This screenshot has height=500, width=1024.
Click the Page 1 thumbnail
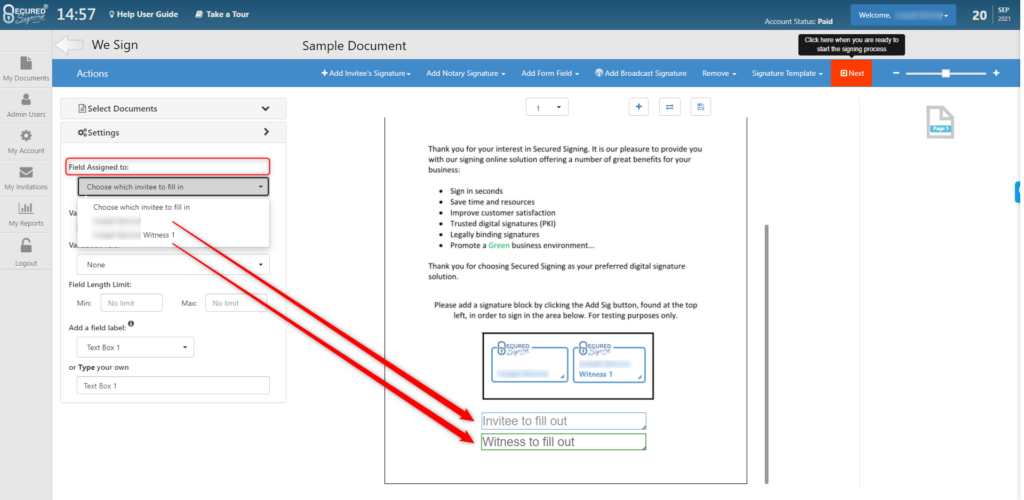[x=940, y=123]
